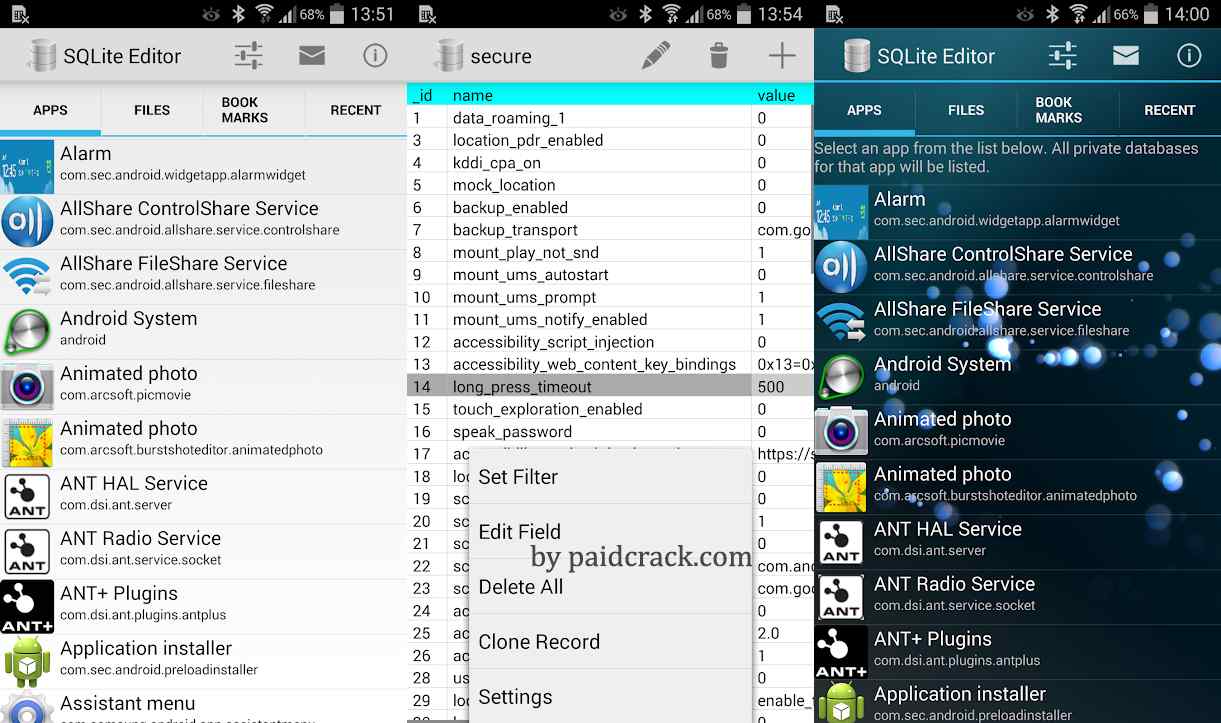
Task: Select the long_press_timeout row
Action: pos(610,386)
